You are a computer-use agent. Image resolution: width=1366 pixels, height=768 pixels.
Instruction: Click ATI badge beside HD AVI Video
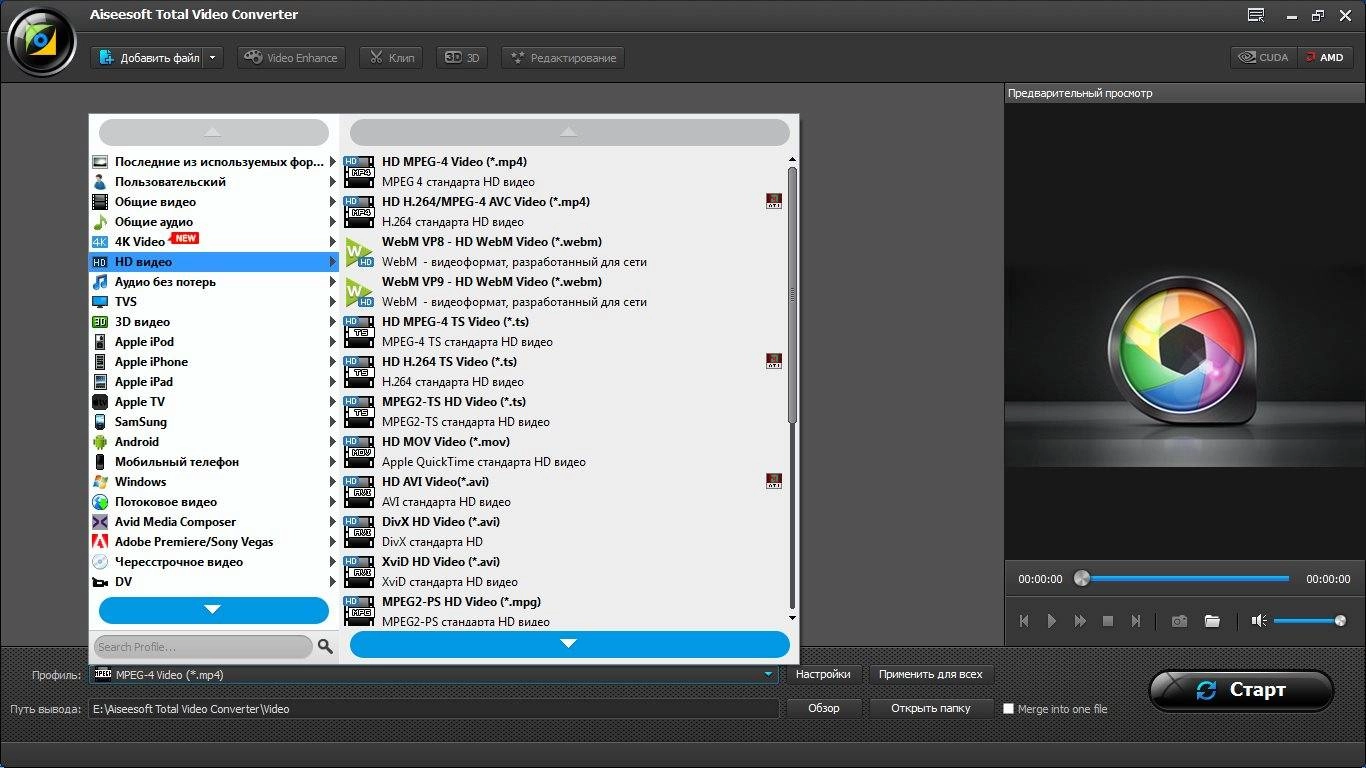[773, 482]
